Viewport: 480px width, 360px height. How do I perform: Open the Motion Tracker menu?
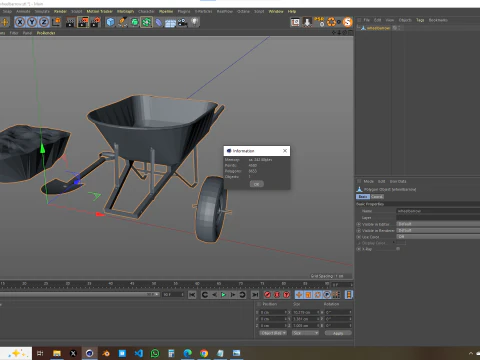point(100,11)
